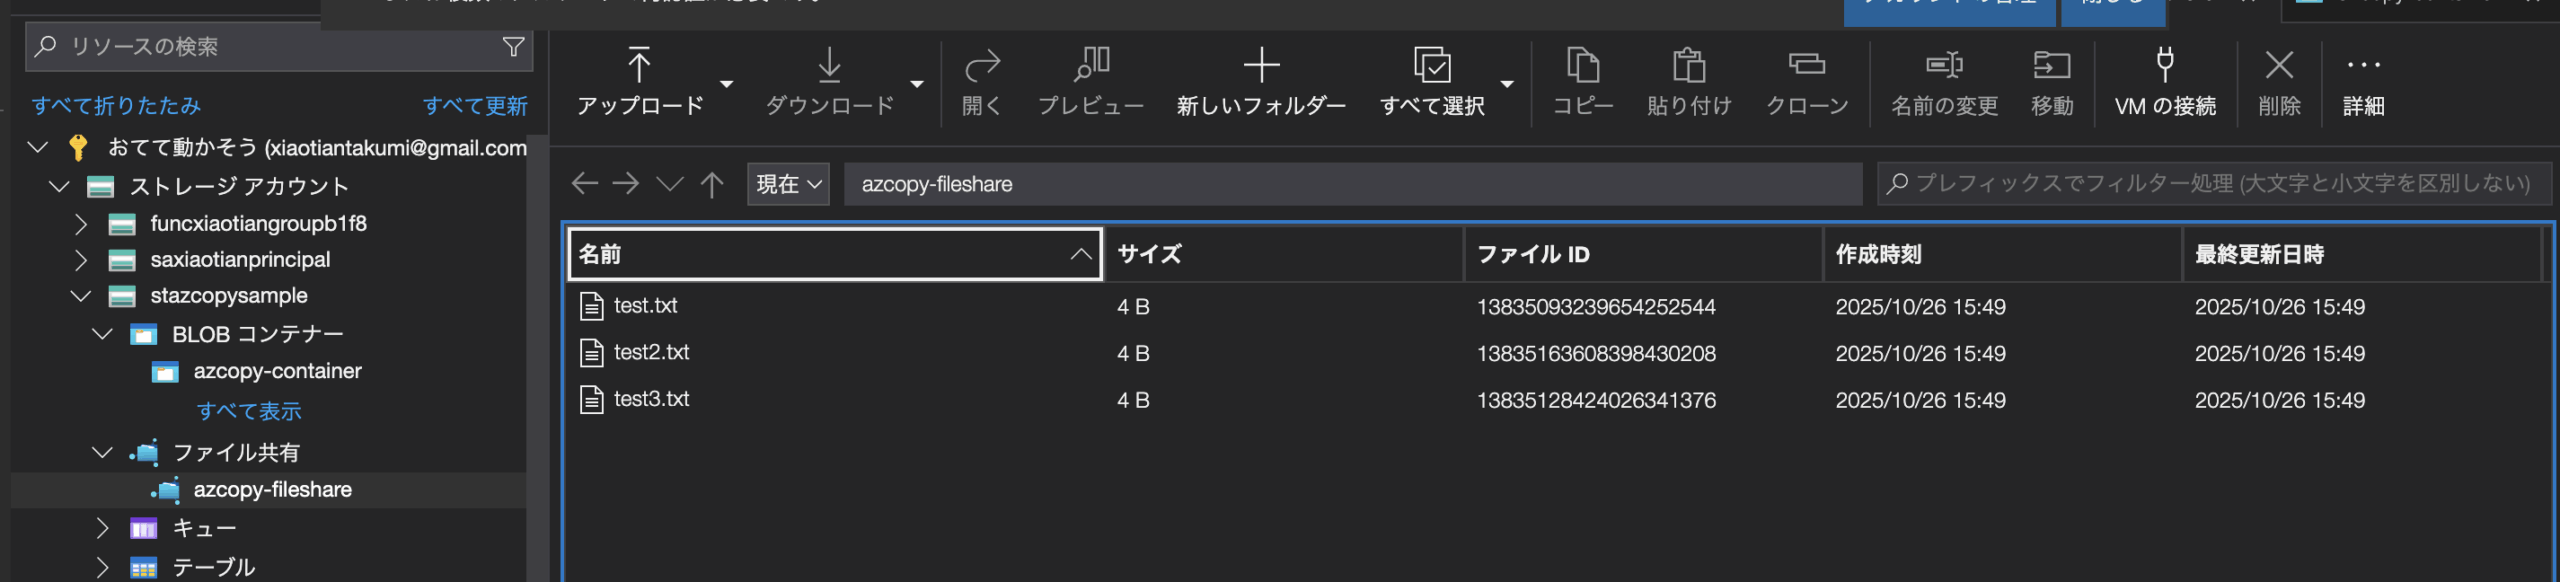This screenshot has height=582, width=2560.
Task: Click すべて更新 refresh all link
Action: coord(475,106)
